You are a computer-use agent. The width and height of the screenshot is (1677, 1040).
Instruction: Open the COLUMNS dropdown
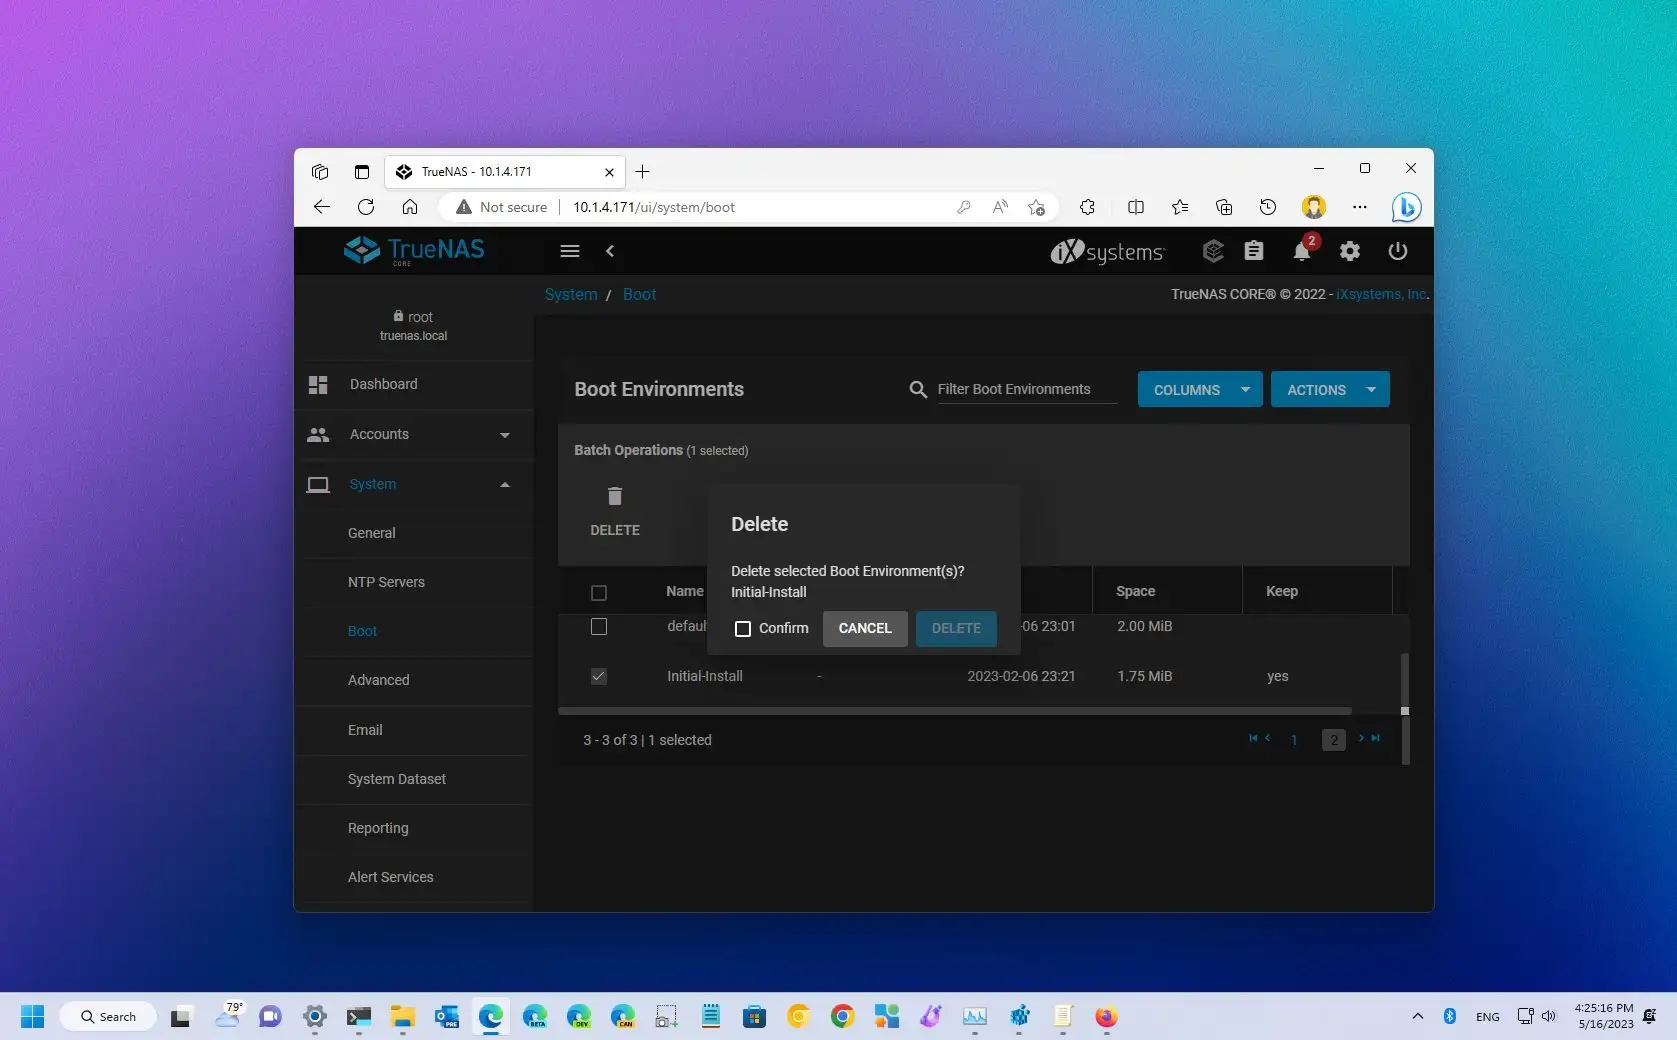point(1199,390)
